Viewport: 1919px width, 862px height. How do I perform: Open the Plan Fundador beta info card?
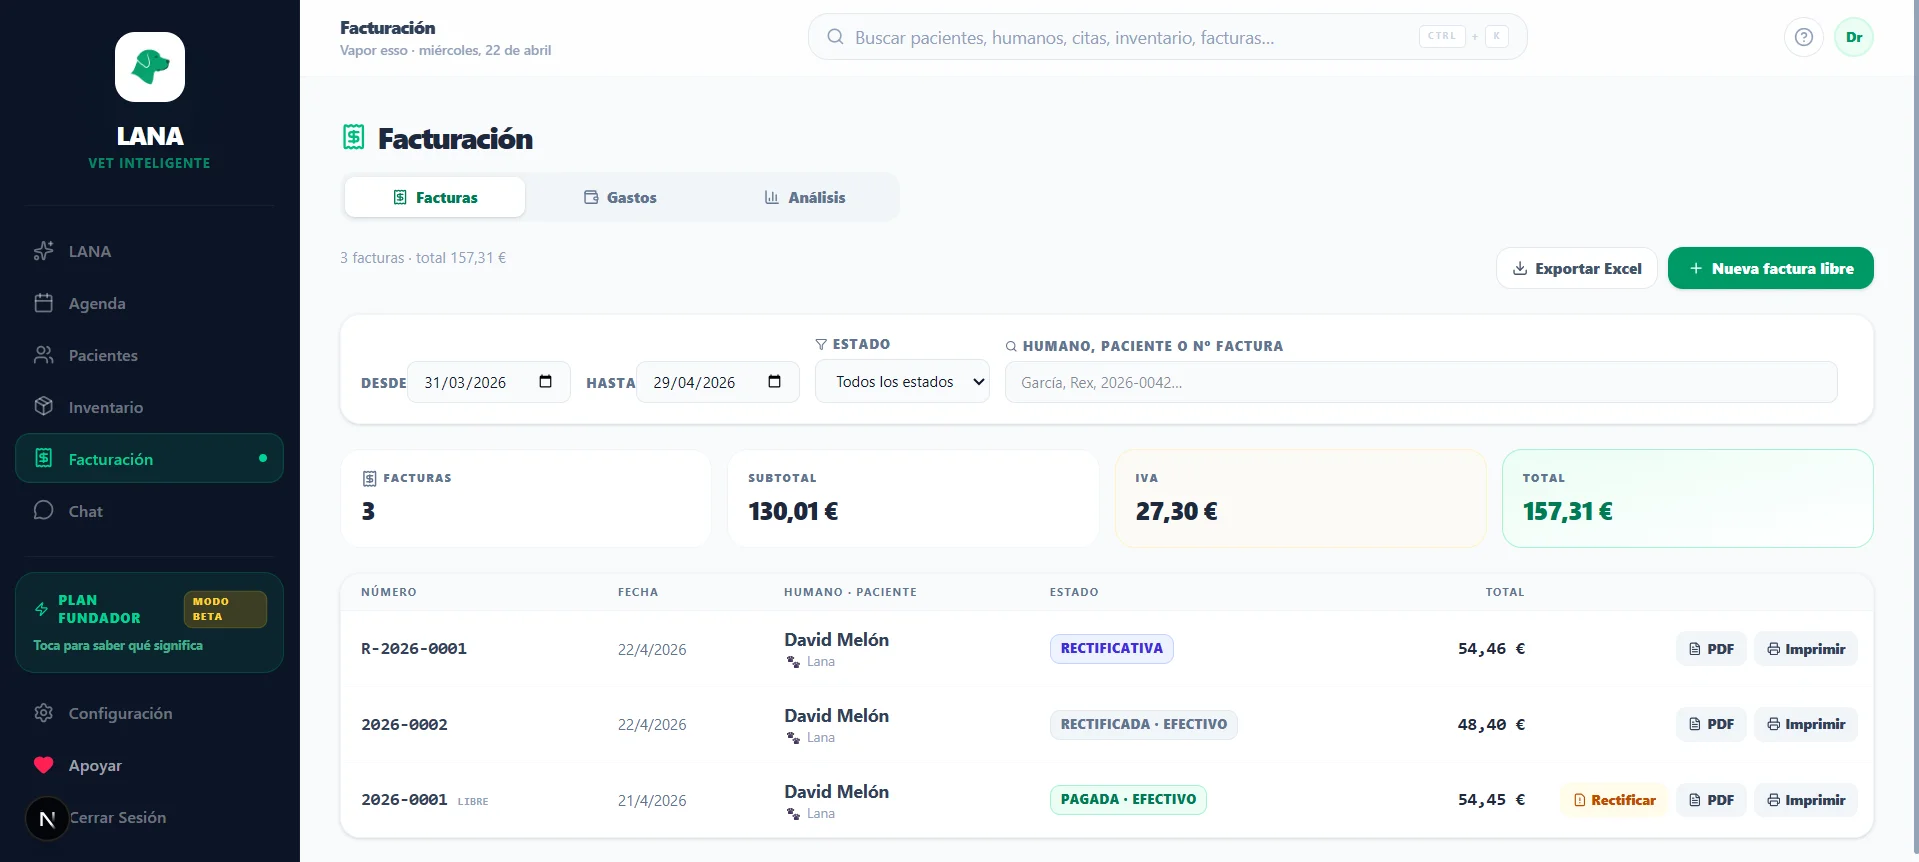[149, 622]
